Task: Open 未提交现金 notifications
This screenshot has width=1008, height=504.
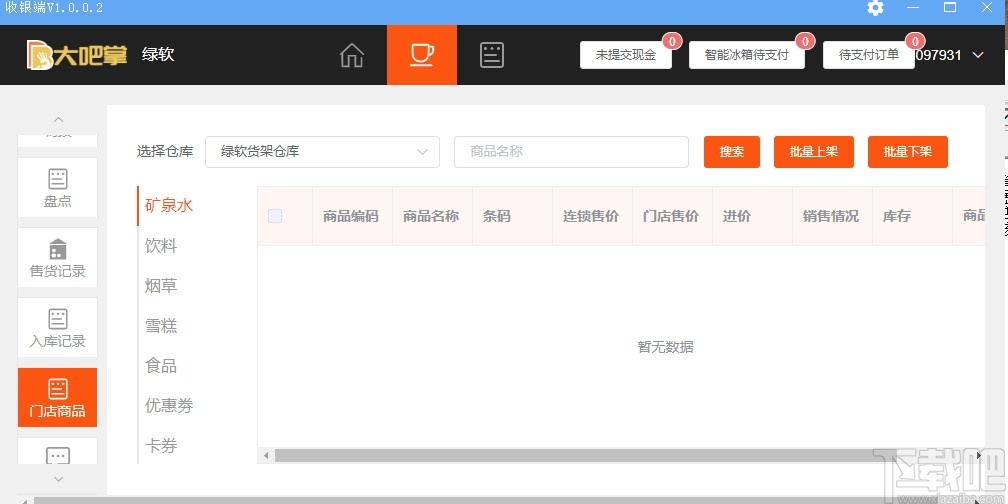Action: pos(626,55)
